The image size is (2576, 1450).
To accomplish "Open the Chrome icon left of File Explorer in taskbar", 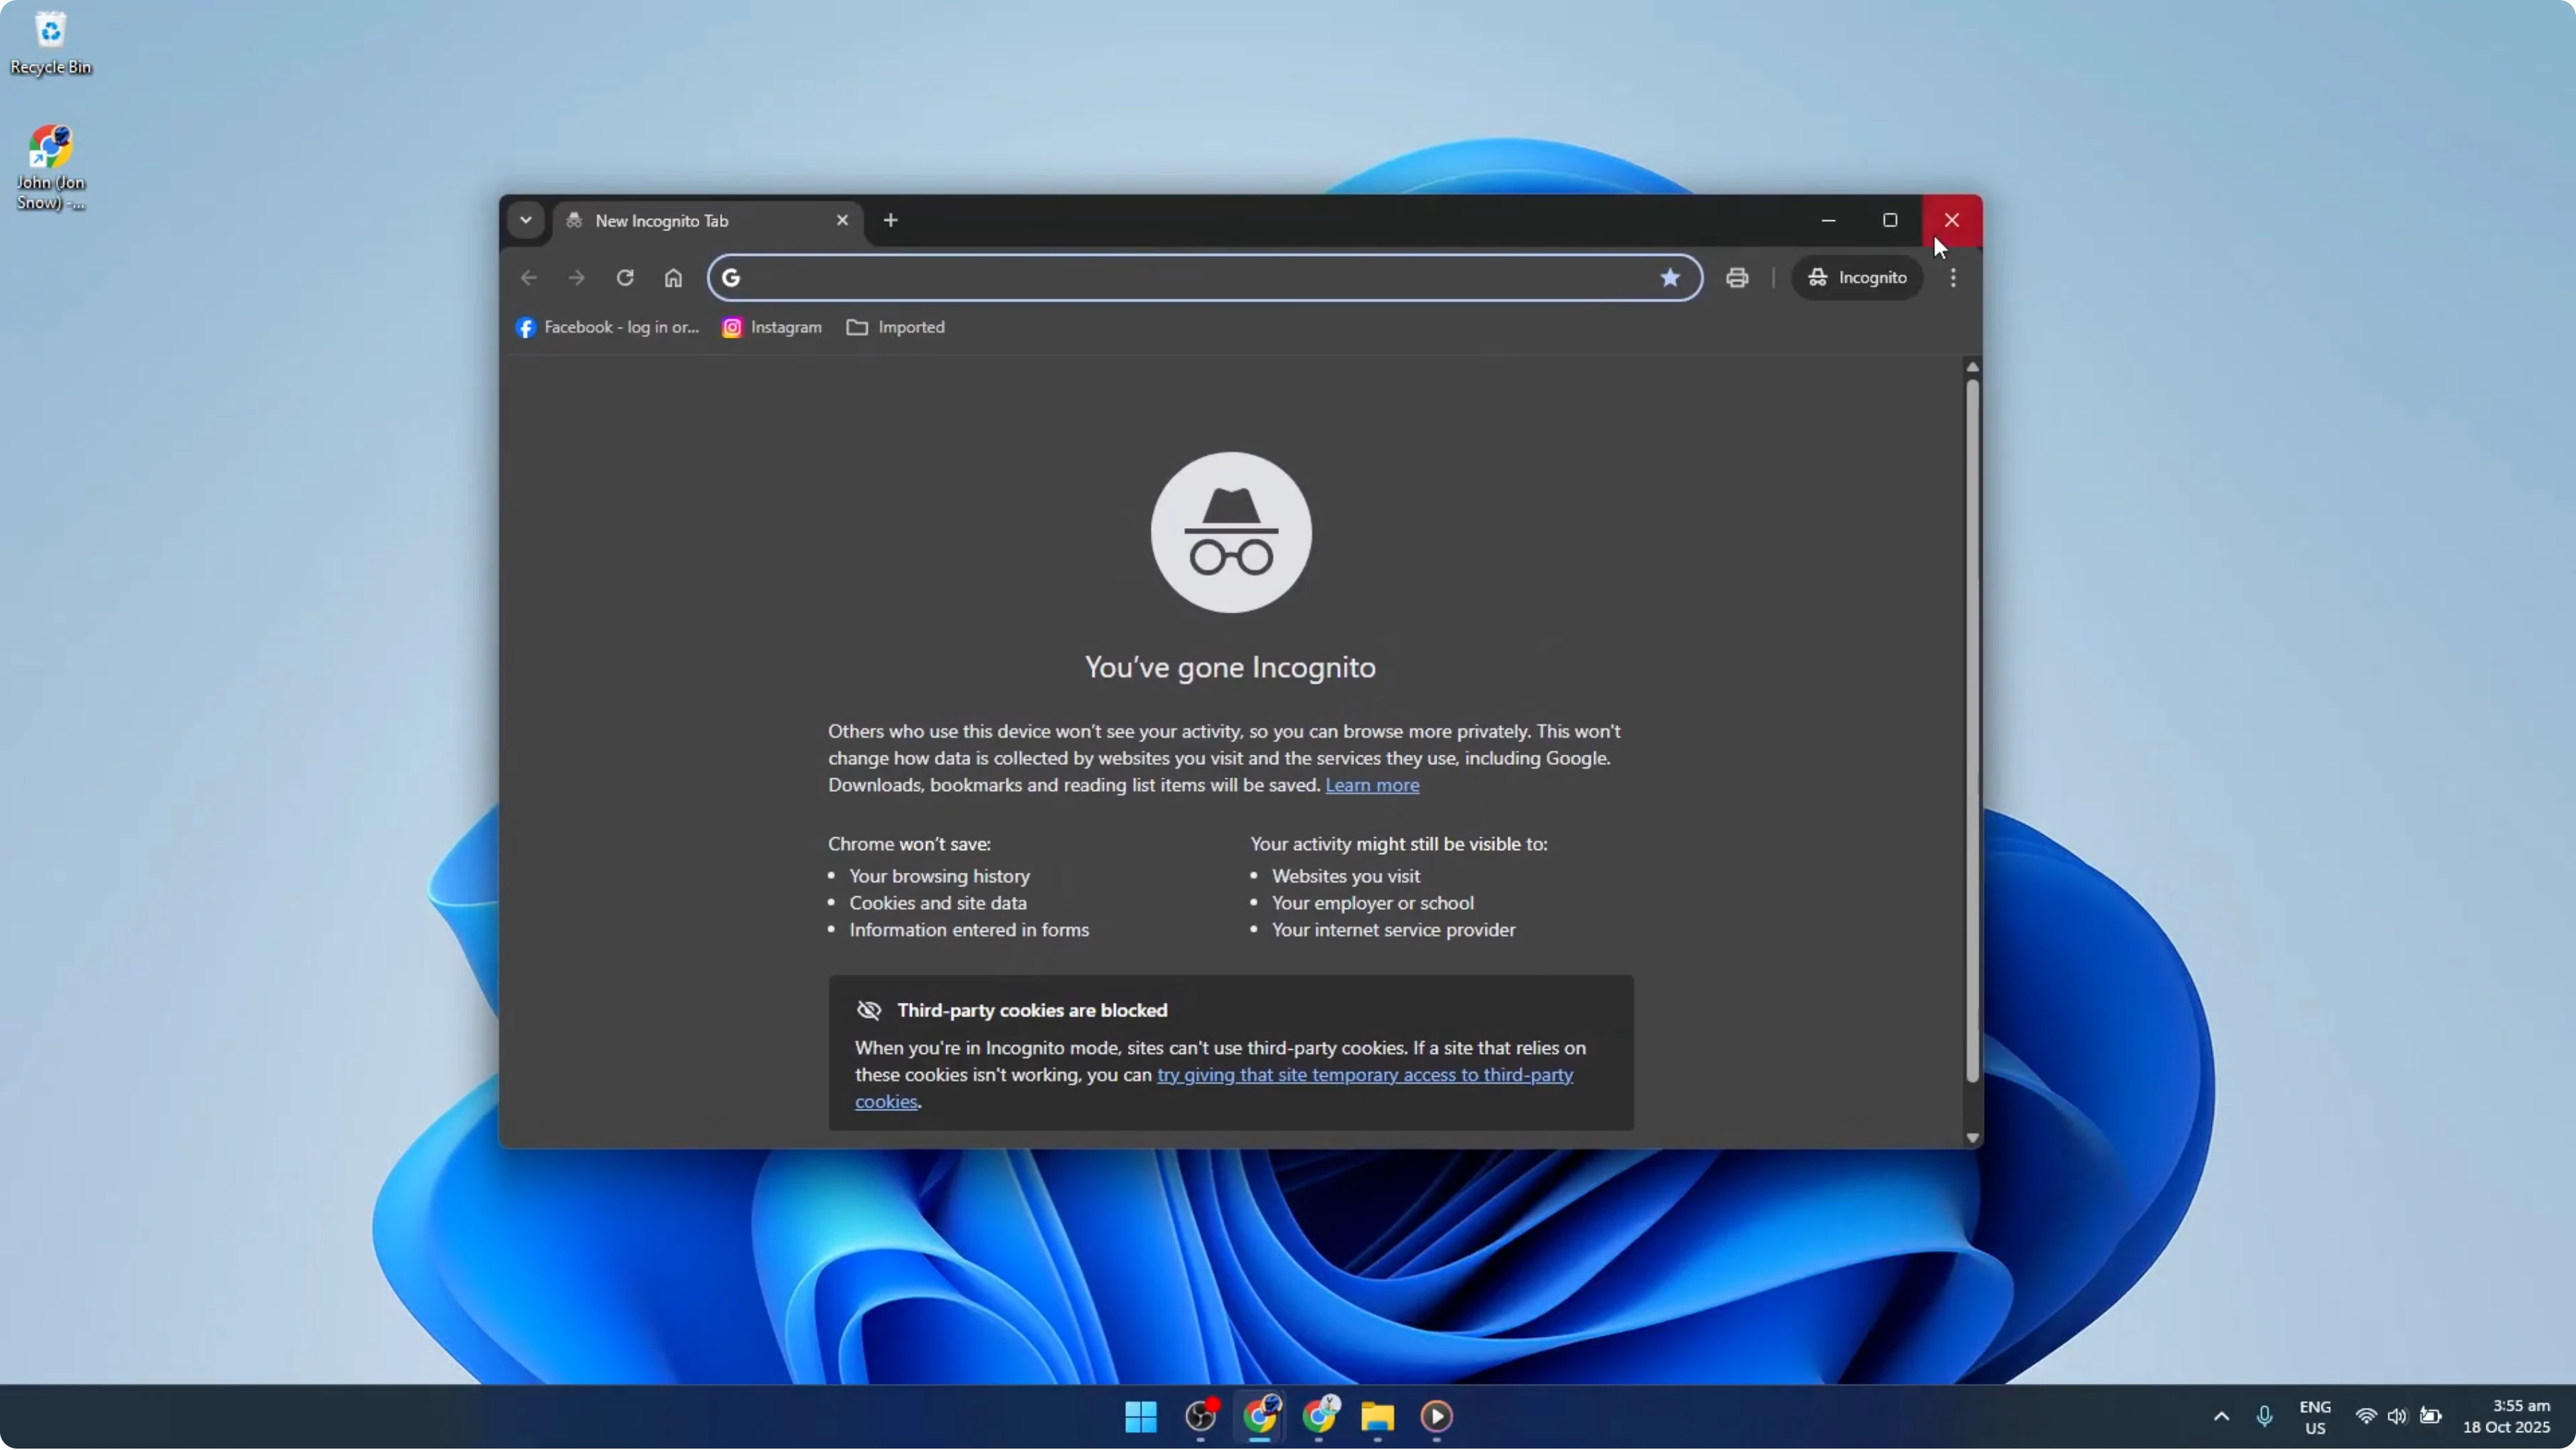I will point(1319,1417).
